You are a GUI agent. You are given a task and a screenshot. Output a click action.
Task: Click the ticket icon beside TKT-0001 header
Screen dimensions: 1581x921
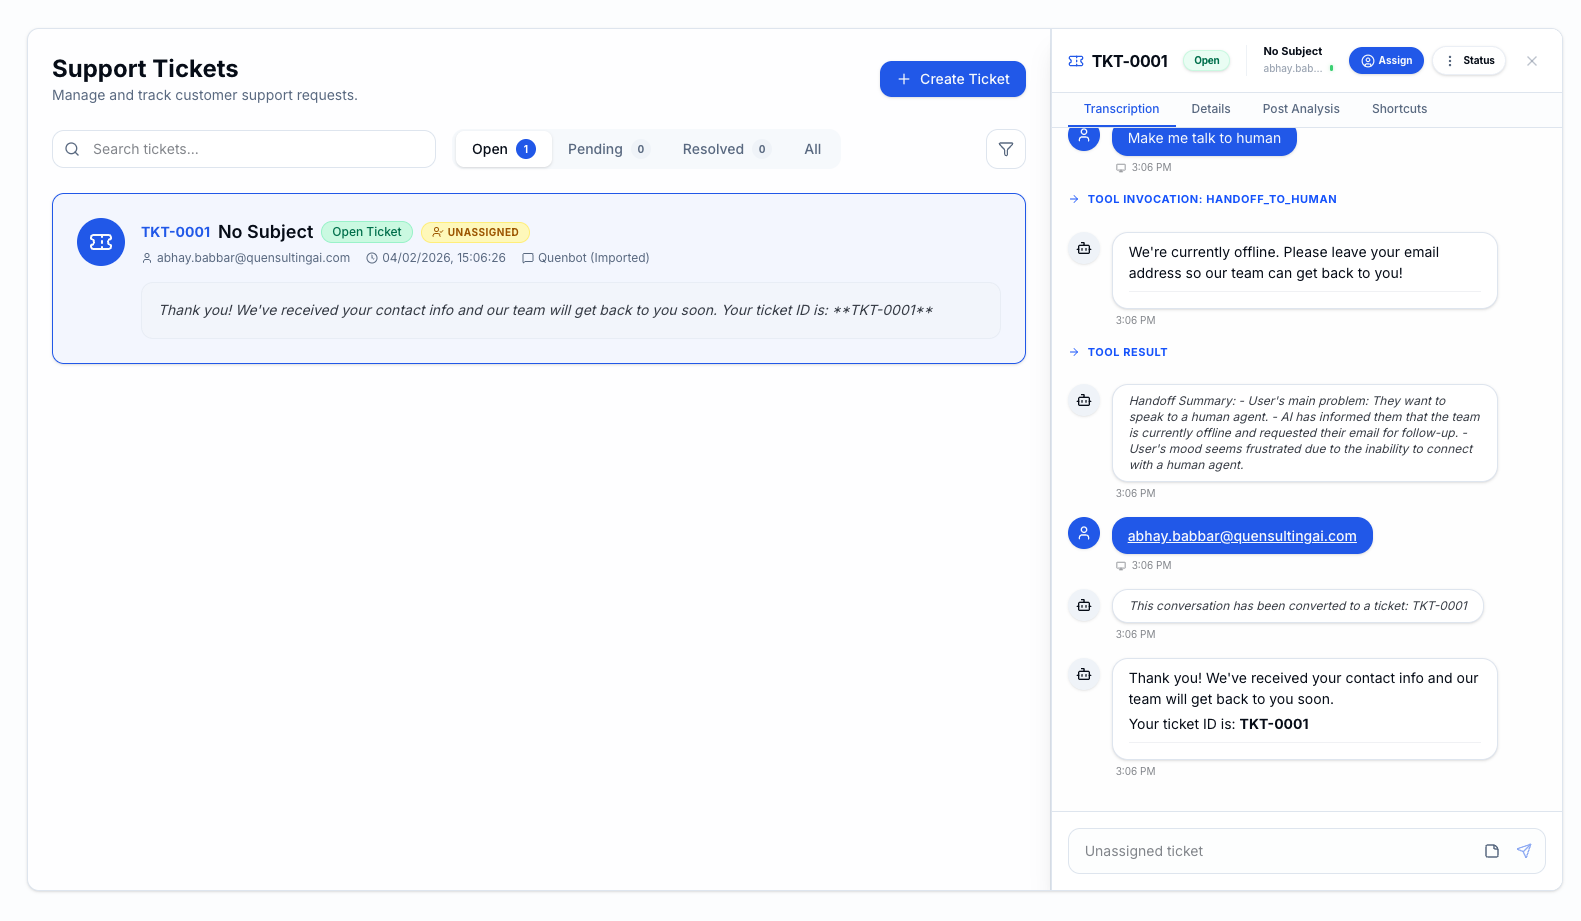(x=1076, y=61)
